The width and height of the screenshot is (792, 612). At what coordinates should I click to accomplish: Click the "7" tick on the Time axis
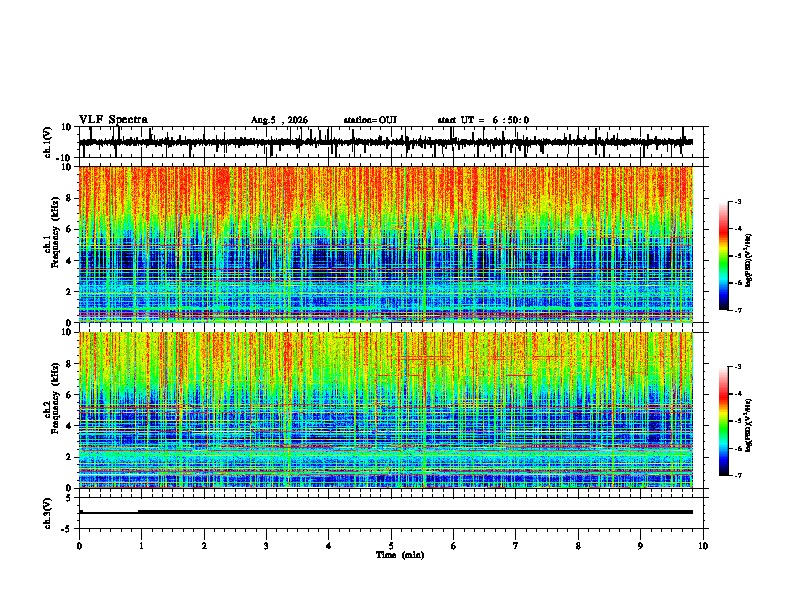(x=516, y=546)
